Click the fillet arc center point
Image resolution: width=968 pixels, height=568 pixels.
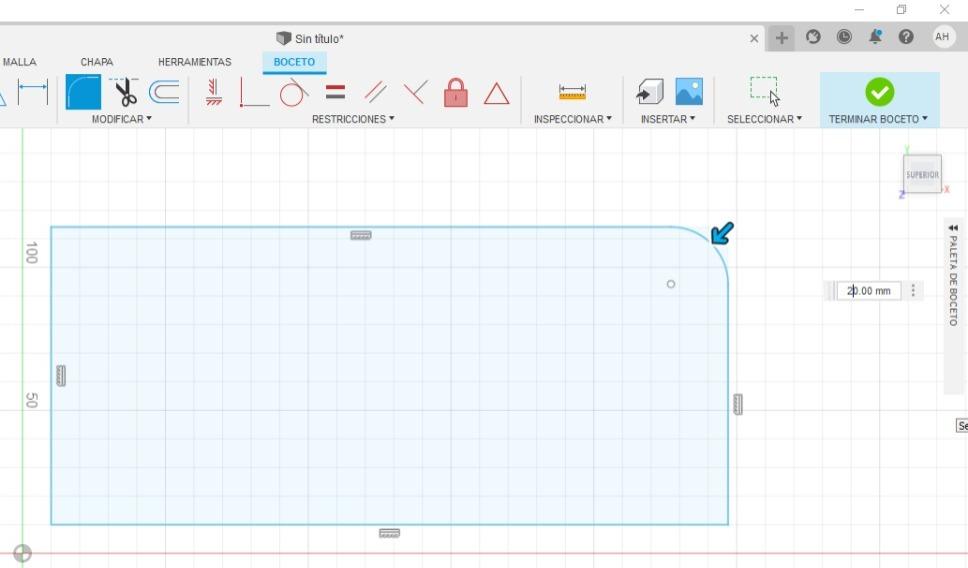671,284
